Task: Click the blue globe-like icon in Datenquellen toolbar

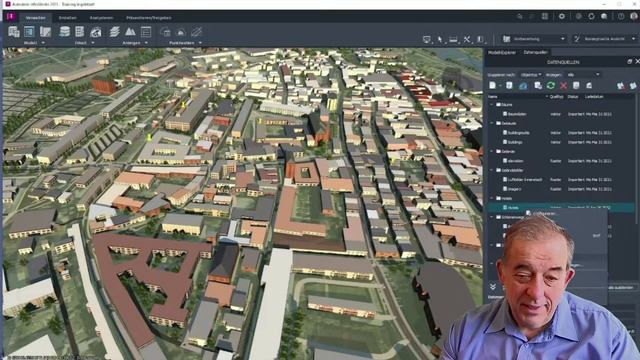Action: (523, 86)
